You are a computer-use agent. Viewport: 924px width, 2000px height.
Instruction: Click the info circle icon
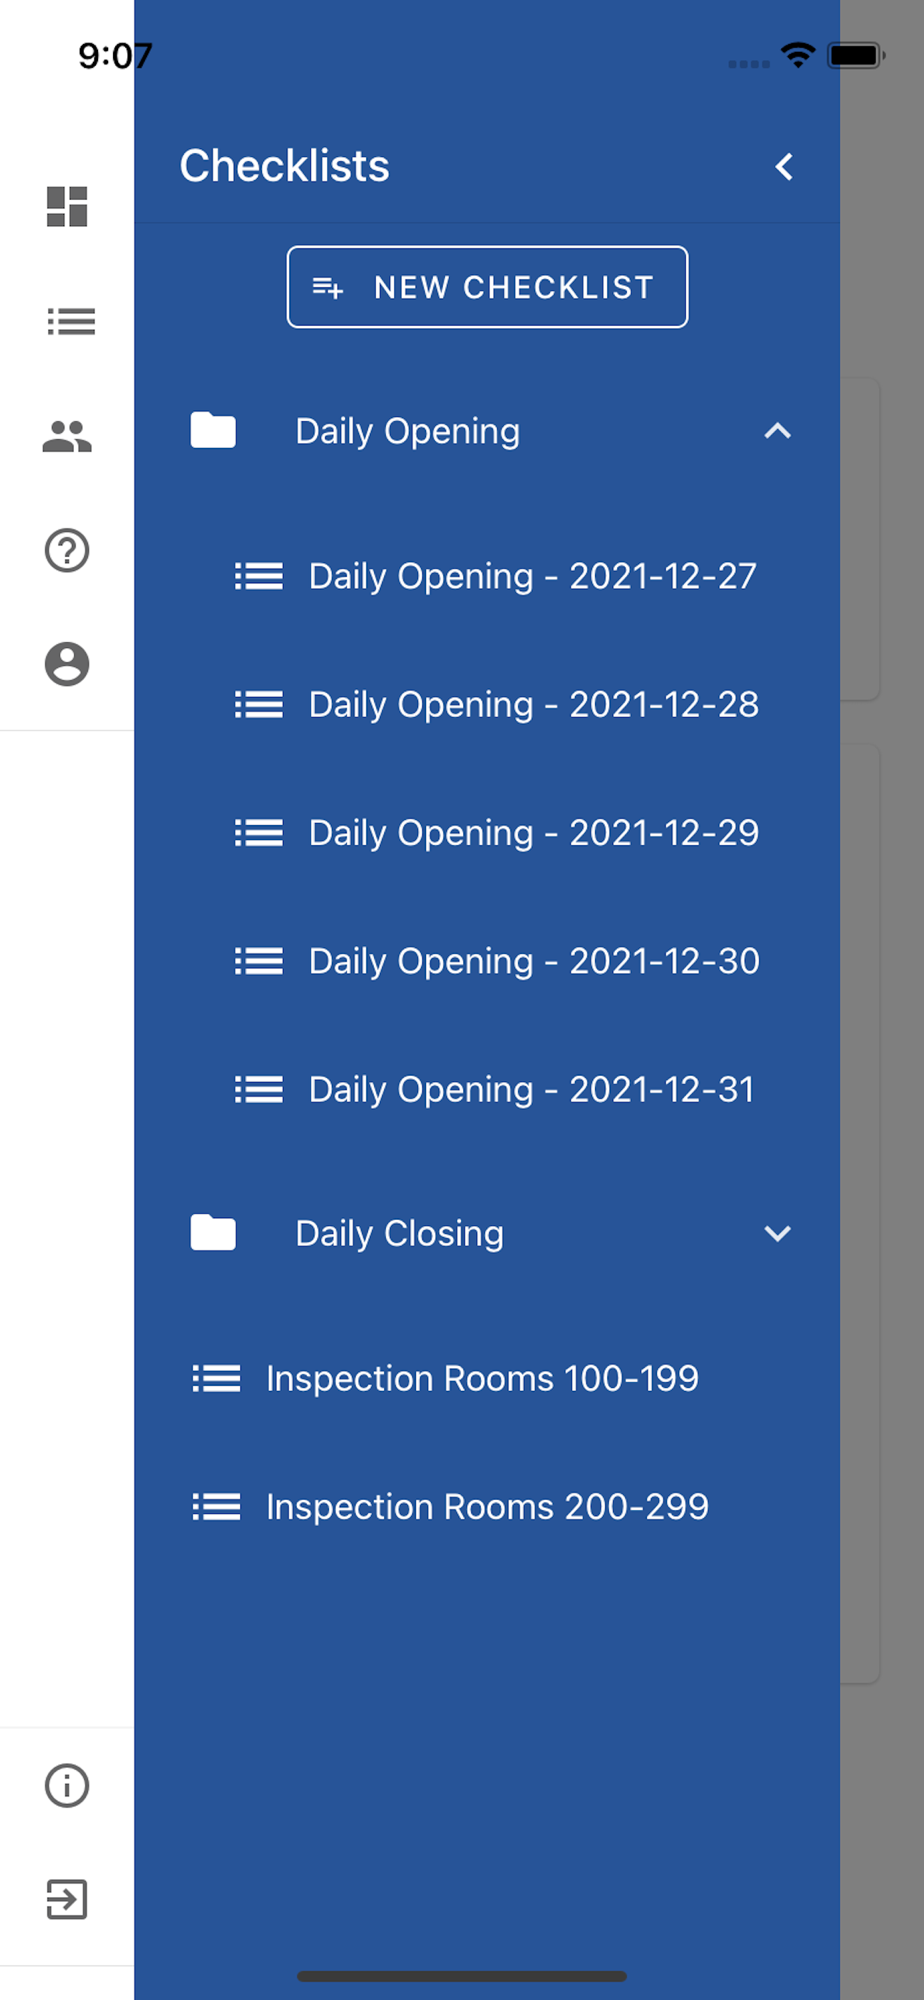click(x=67, y=1786)
